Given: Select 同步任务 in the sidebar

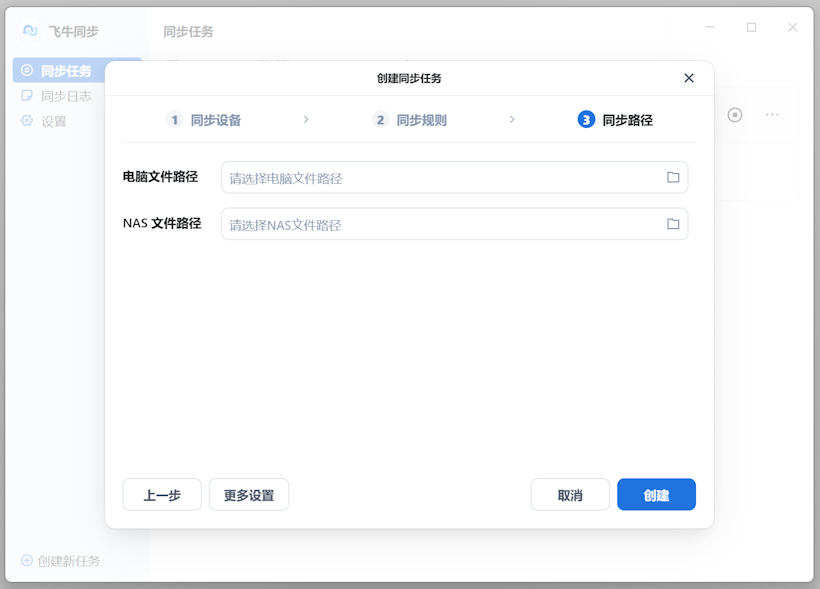Looking at the screenshot, I should pyautogui.click(x=63, y=71).
